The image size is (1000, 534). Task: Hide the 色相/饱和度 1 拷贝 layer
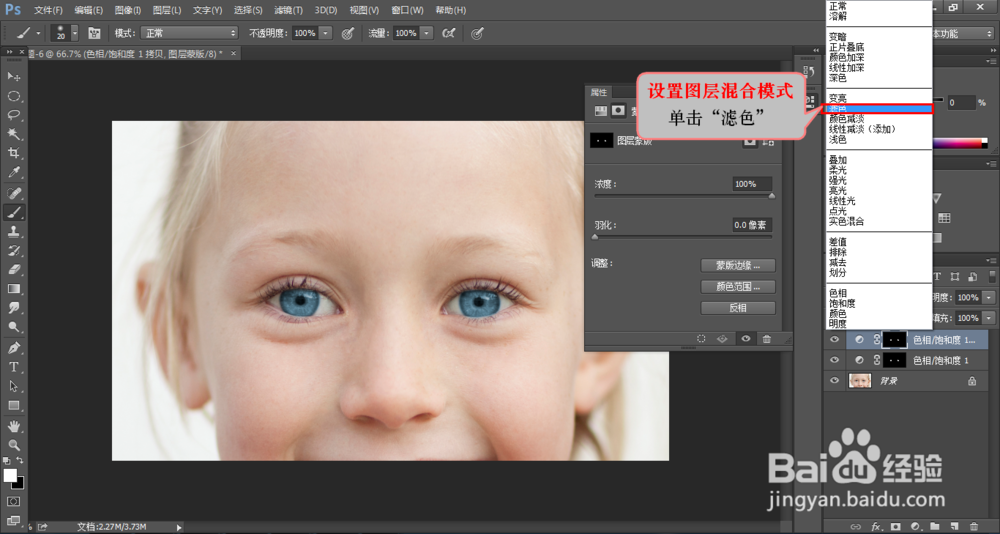pos(834,340)
